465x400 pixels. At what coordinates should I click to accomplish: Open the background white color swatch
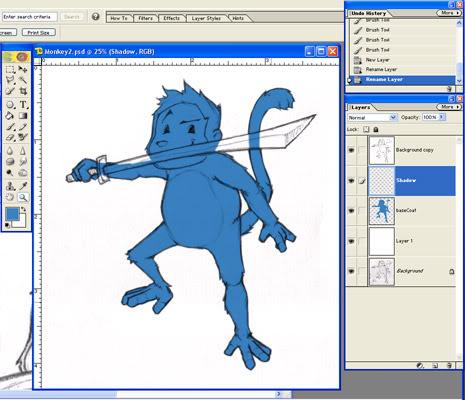pyautogui.click(x=21, y=223)
